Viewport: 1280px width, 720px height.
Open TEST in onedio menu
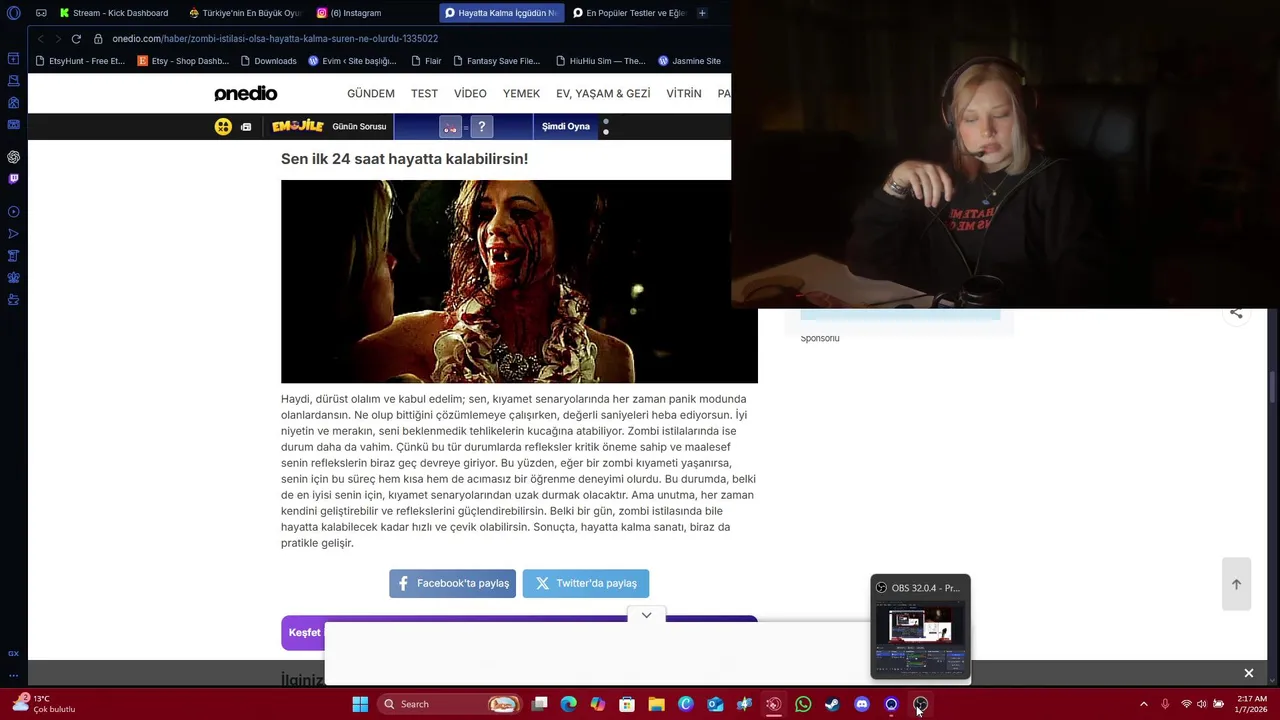(424, 93)
